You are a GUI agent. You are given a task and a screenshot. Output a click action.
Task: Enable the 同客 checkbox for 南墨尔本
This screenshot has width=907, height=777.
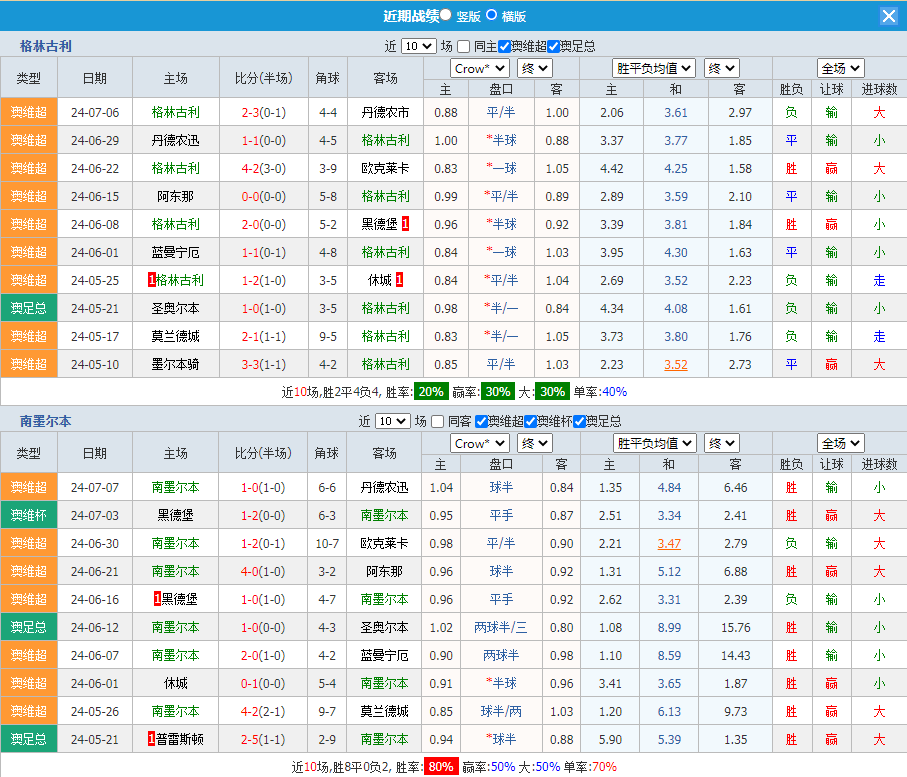(x=437, y=421)
